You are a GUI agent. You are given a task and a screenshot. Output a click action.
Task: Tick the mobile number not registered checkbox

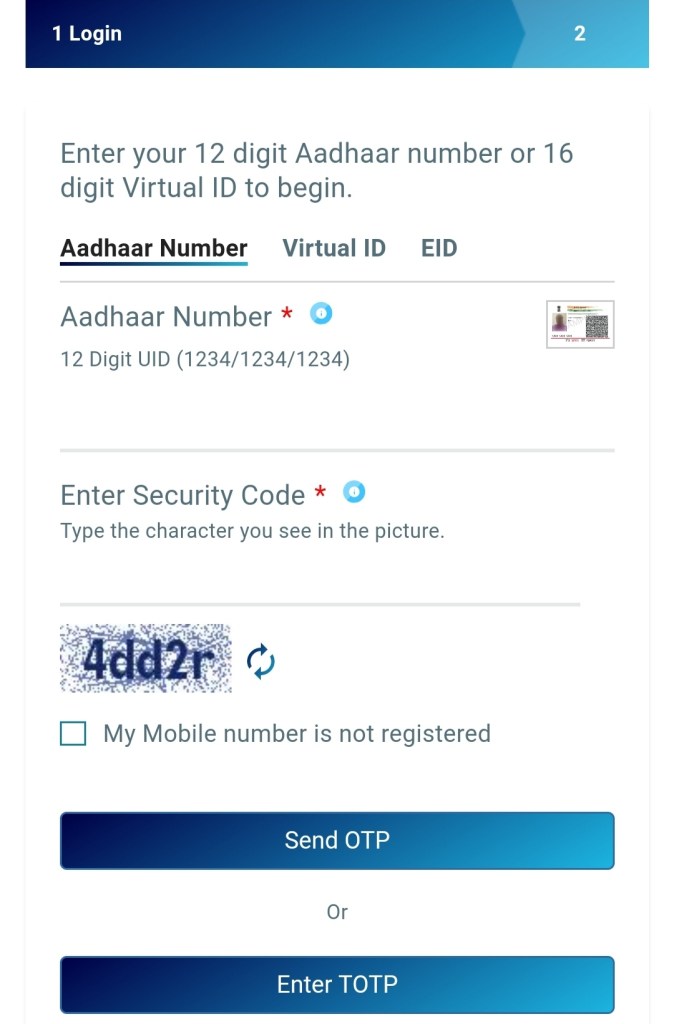click(x=73, y=734)
